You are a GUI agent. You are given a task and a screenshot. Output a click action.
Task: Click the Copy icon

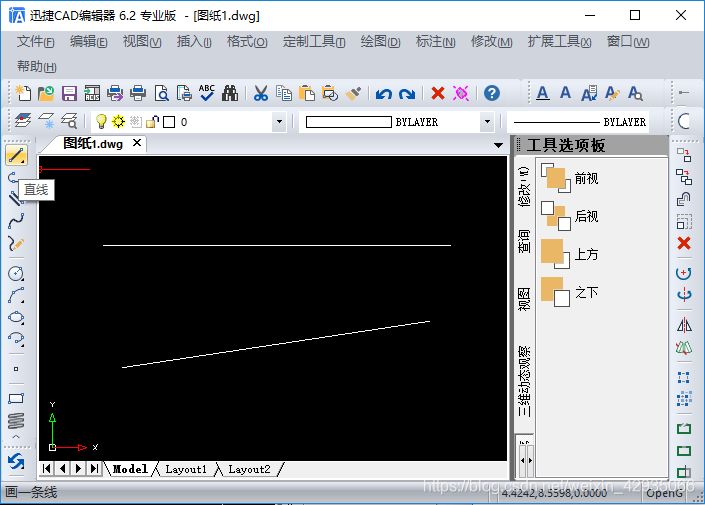(284, 93)
